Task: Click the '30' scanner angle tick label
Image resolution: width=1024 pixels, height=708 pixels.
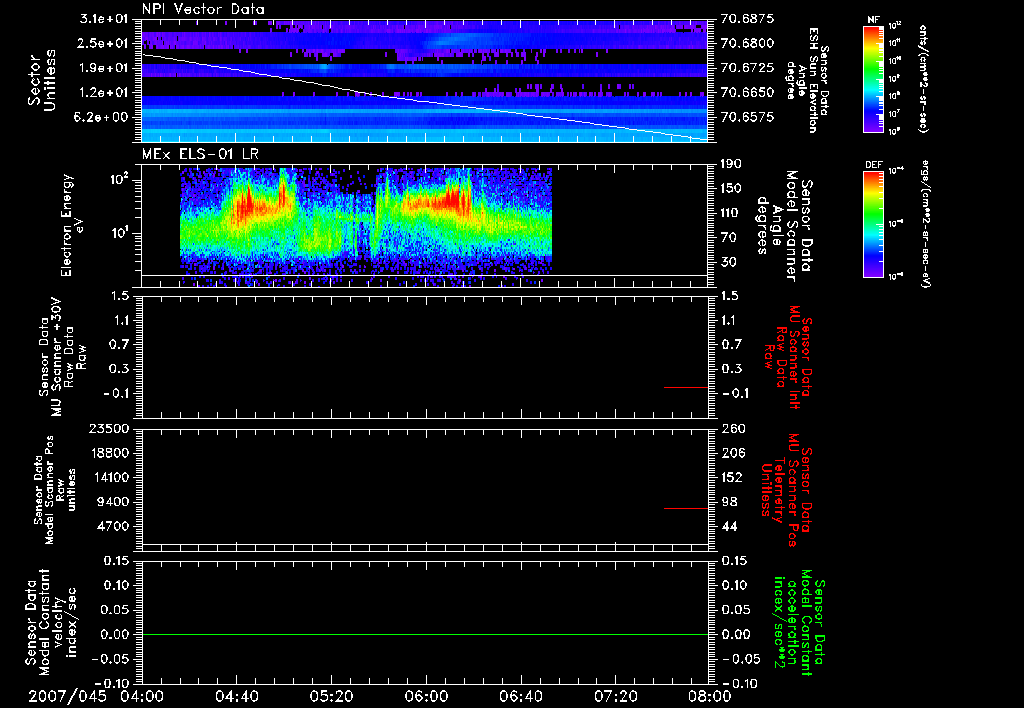Action: (x=728, y=262)
